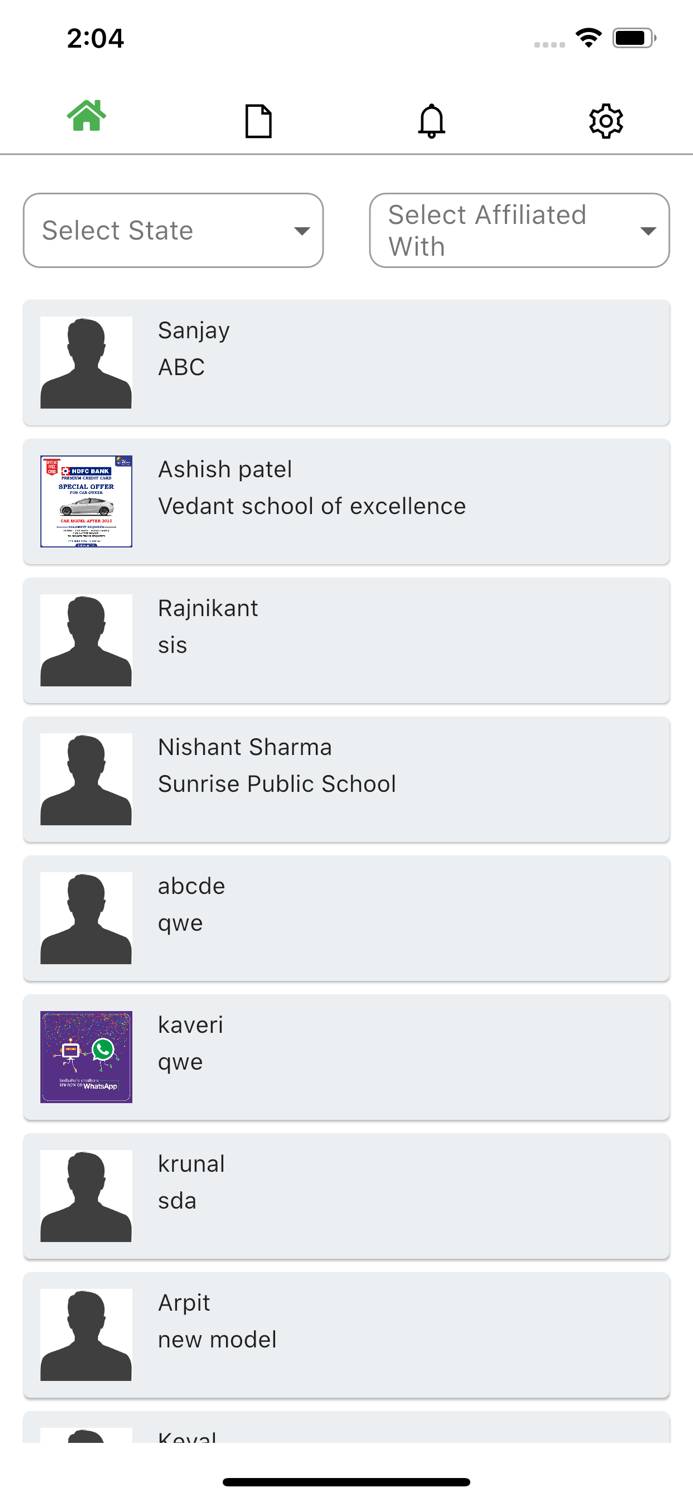Viewport: 693px width, 1500px height.
Task: Click the cellular signal dots icon
Action: coord(549,44)
